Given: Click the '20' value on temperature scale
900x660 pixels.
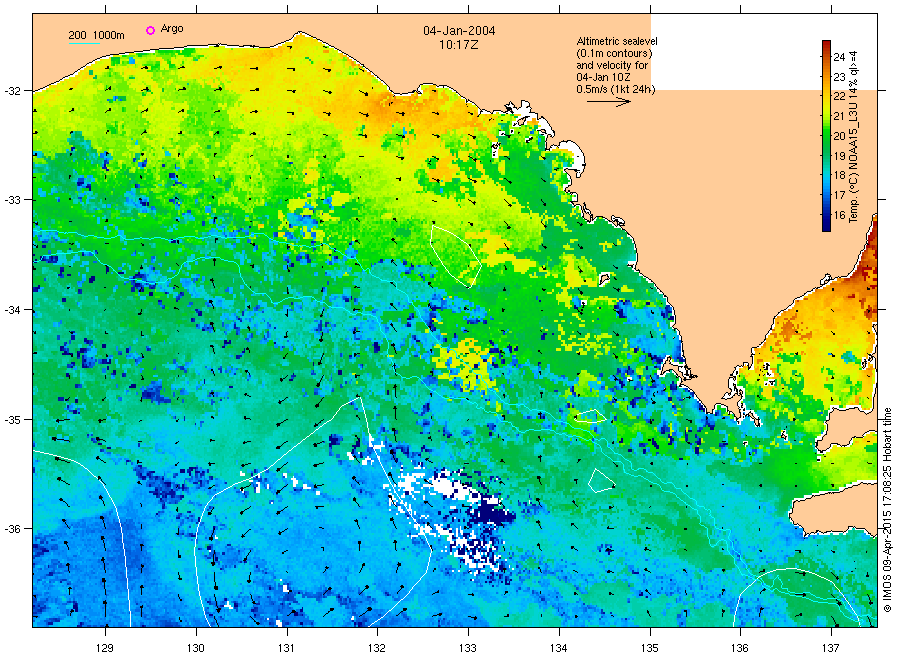Looking at the screenshot, I should [x=839, y=136].
